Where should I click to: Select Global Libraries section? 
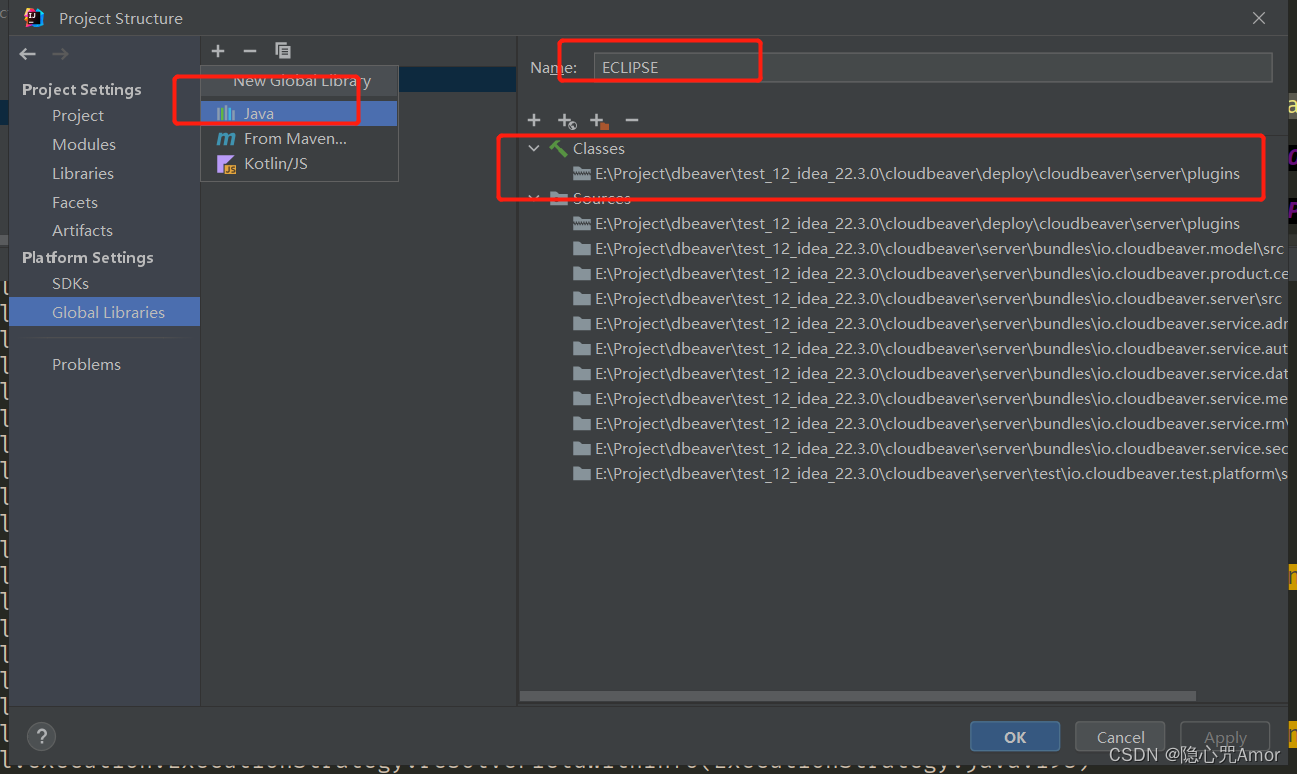105,312
